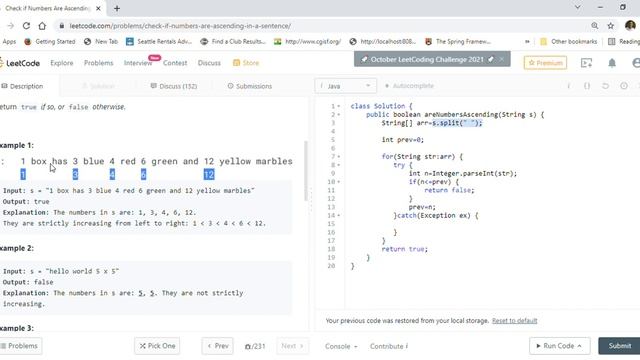Open the Find a Club Results bookmark

point(233,42)
